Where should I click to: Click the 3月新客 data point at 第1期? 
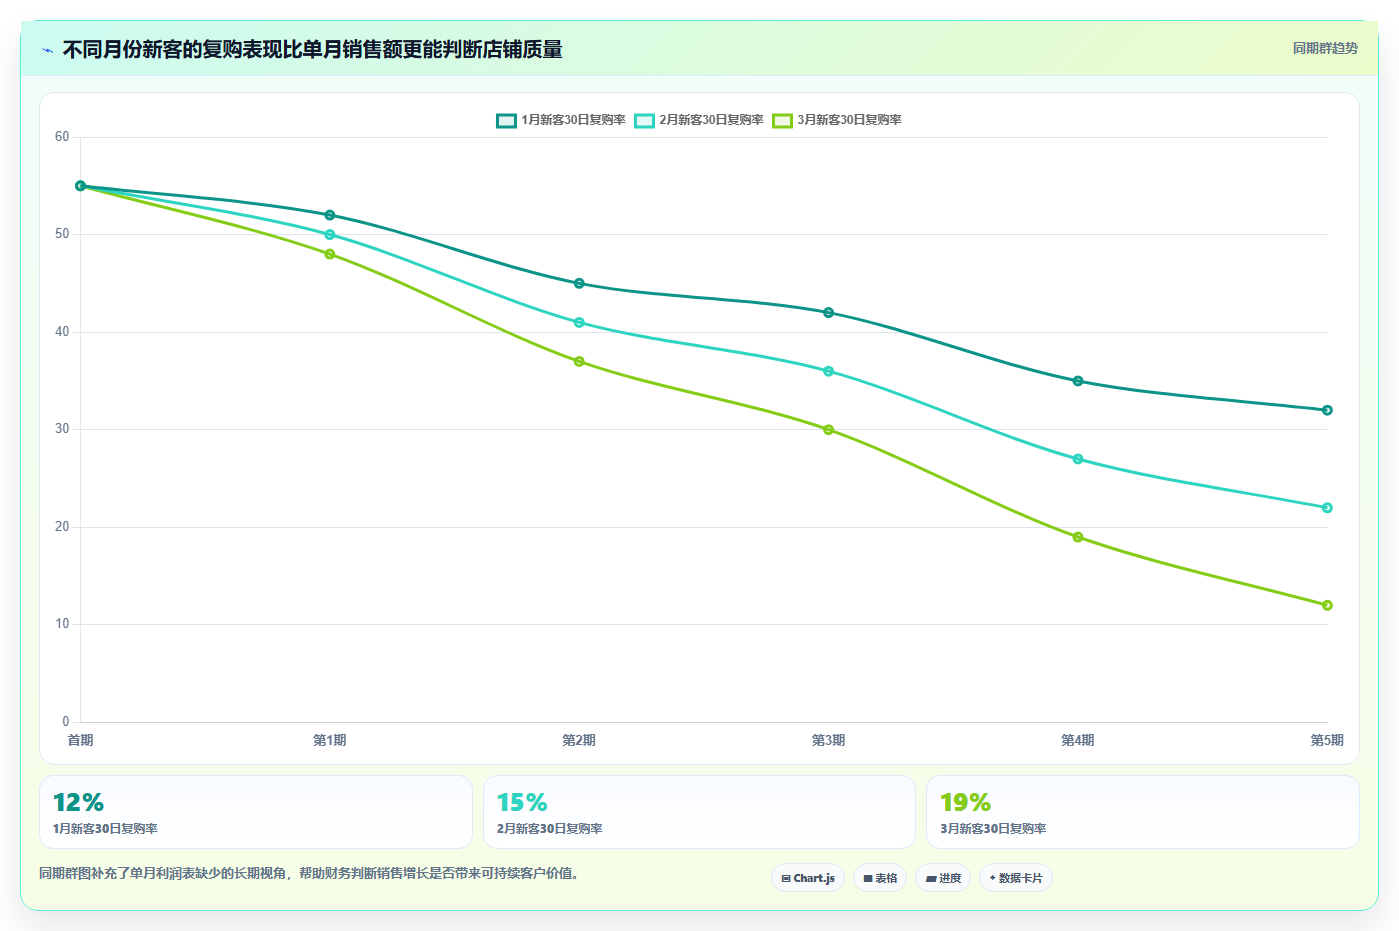(x=330, y=254)
